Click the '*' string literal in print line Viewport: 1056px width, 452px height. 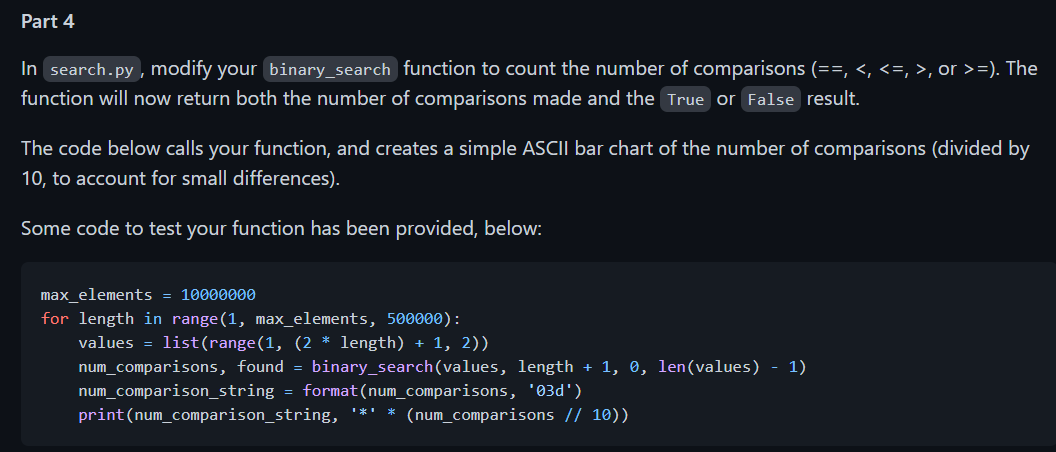point(363,415)
